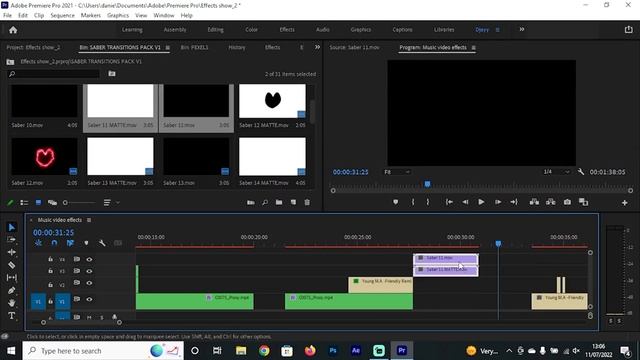Toggle V2 track output eye
The height and width of the screenshot is (360, 640).
coord(89,283)
